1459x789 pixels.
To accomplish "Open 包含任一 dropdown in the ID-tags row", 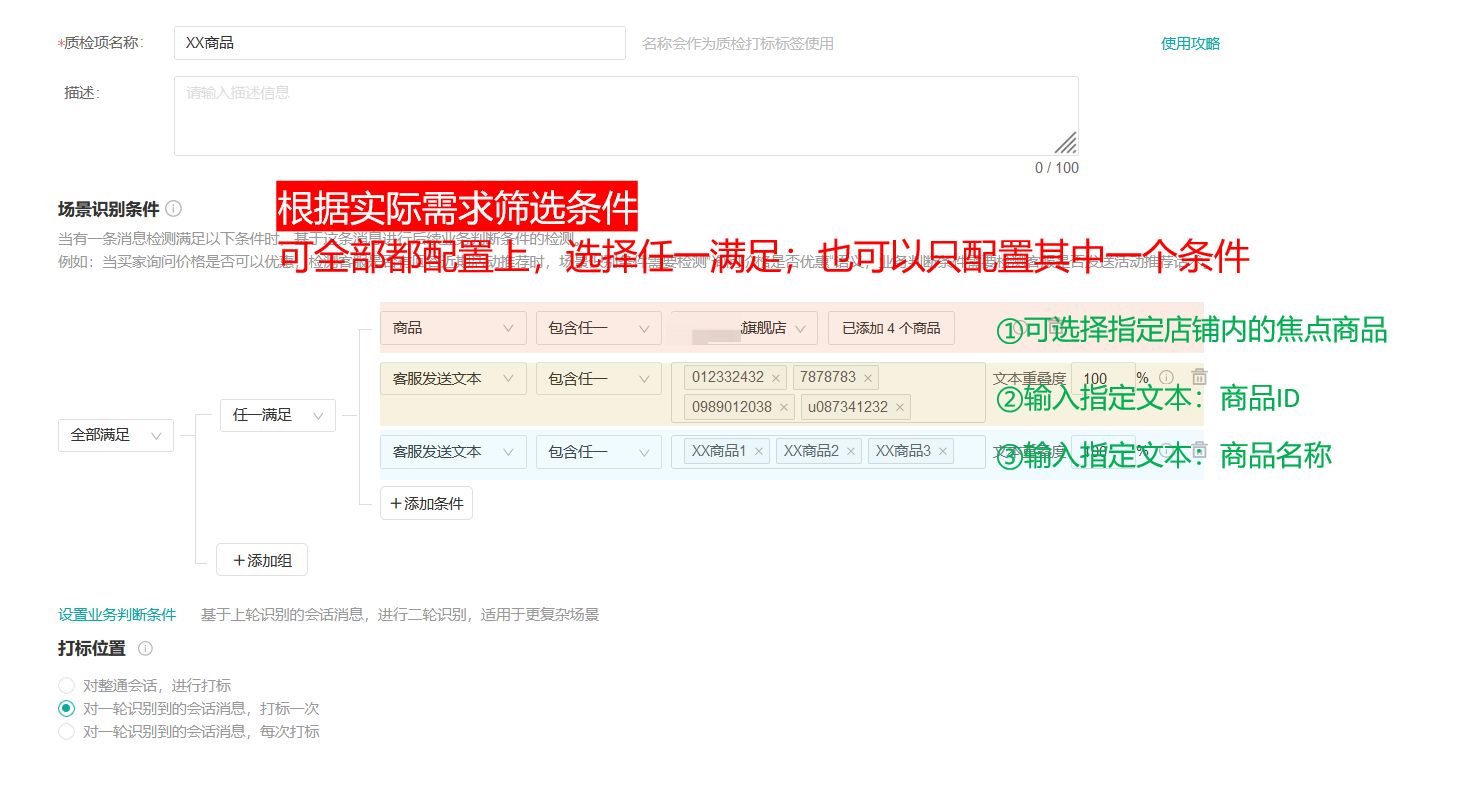I will [x=599, y=379].
